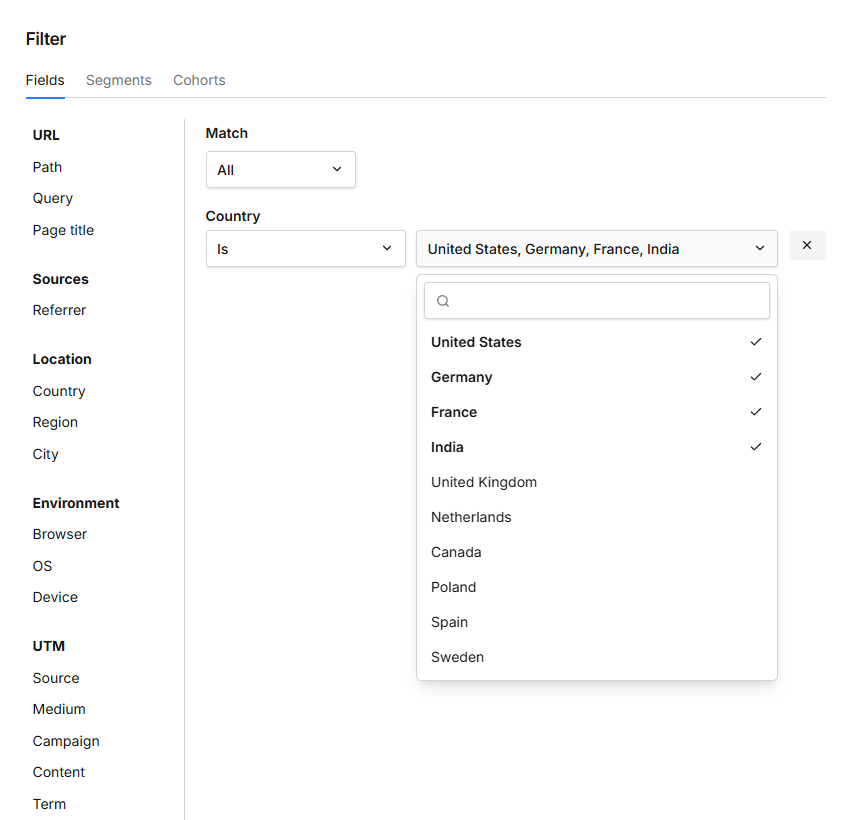The height and width of the screenshot is (820, 852).
Task: Choose Campaign under UTM fields
Action: pyautogui.click(x=66, y=741)
